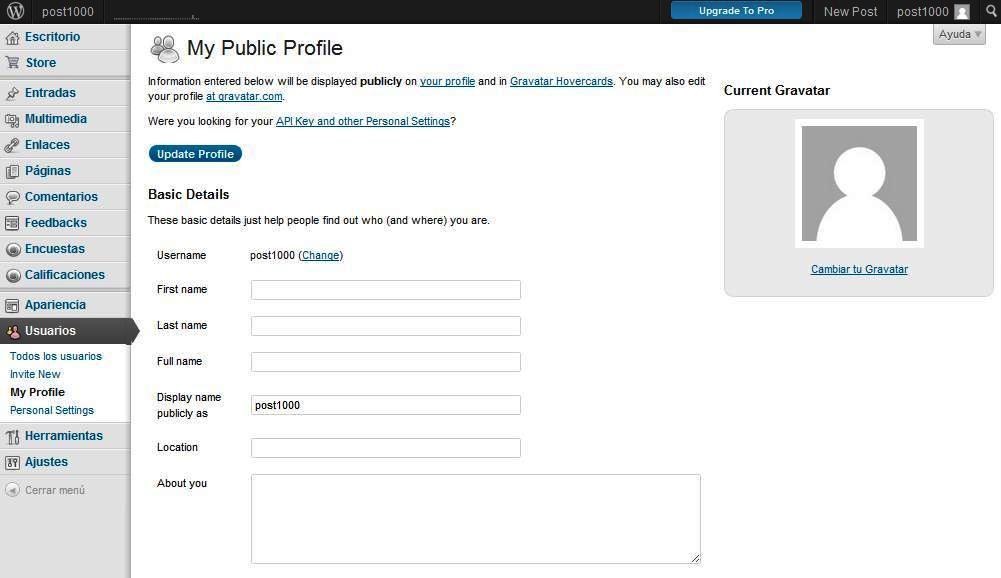Expand the Ayuda help dropdown
The image size is (1001, 578).
point(959,34)
